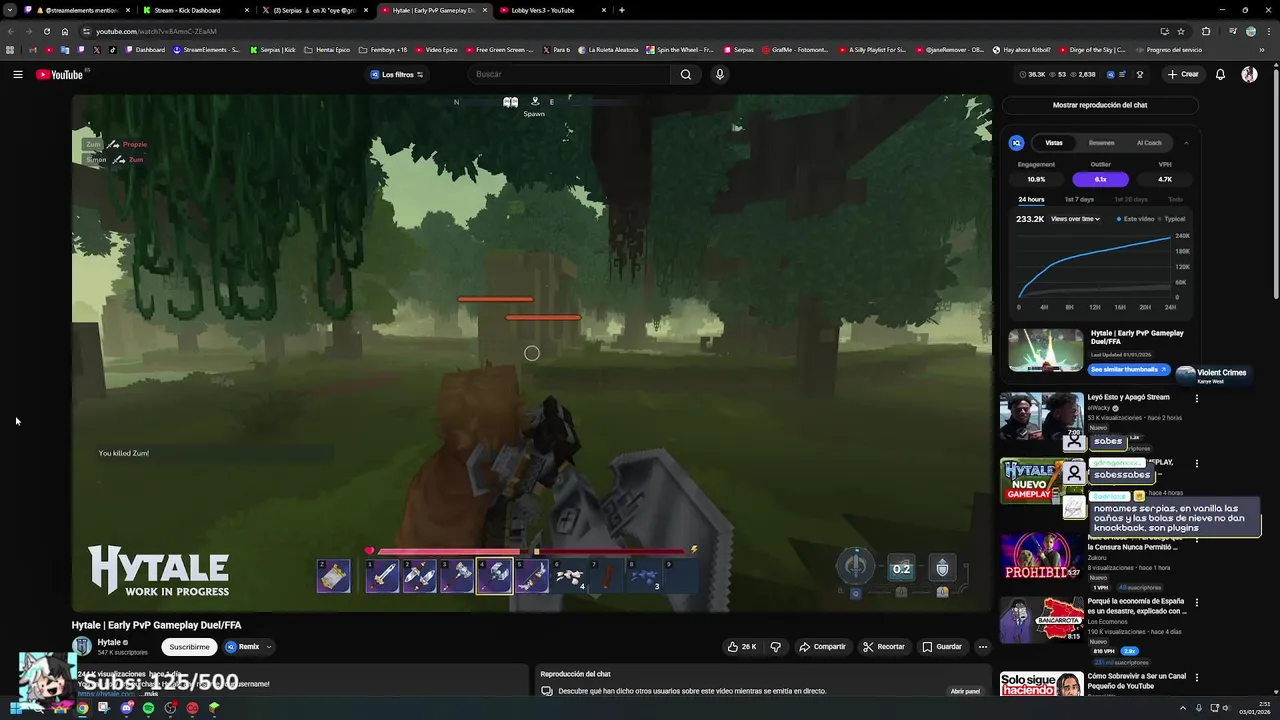The width and height of the screenshot is (1280, 720).
Task: Open the Chrome taskbar icon
Action: [x=82, y=708]
